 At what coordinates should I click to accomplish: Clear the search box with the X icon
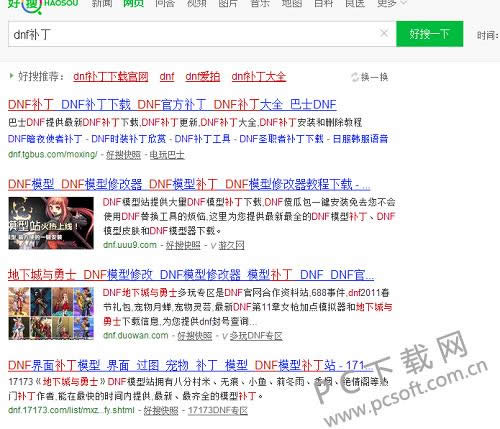coord(384,33)
